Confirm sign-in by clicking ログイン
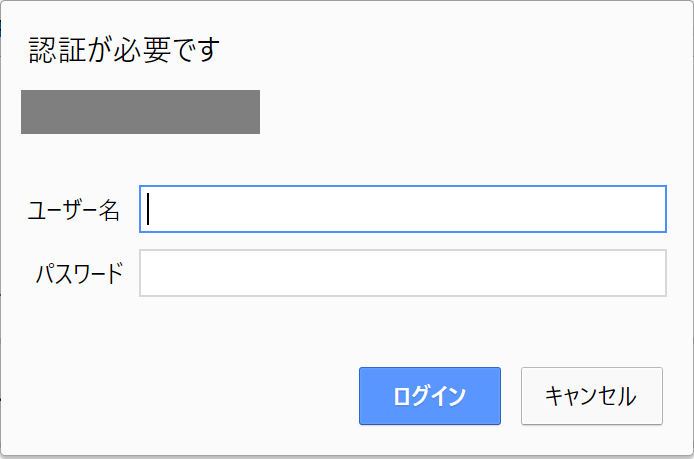Image resolution: width=694 pixels, height=459 pixels. click(x=429, y=396)
